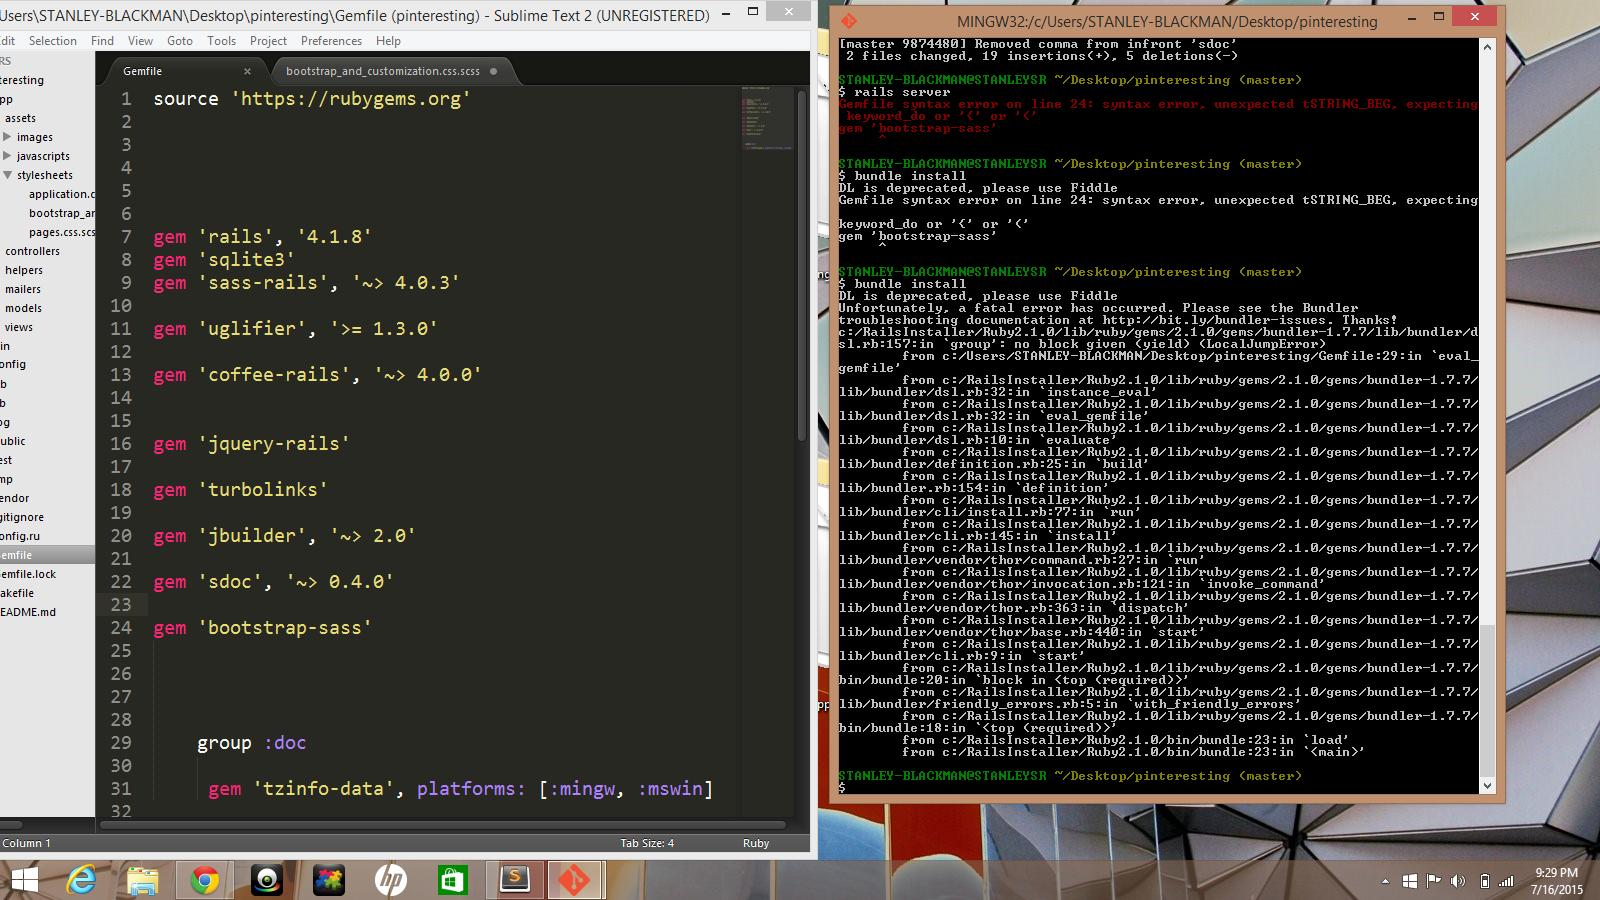Viewport: 1600px width, 900px height.
Task: Open the View menu
Action: pyautogui.click(x=141, y=41)
